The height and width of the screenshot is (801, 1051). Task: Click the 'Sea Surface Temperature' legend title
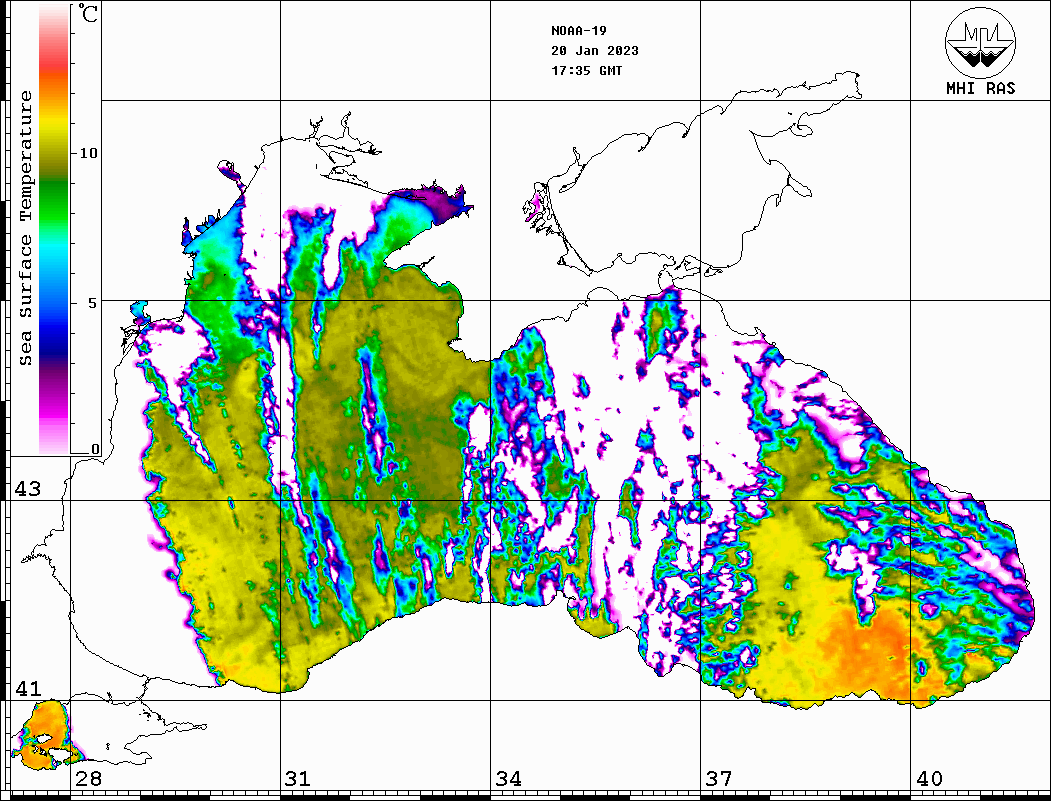tap(25, 229)
